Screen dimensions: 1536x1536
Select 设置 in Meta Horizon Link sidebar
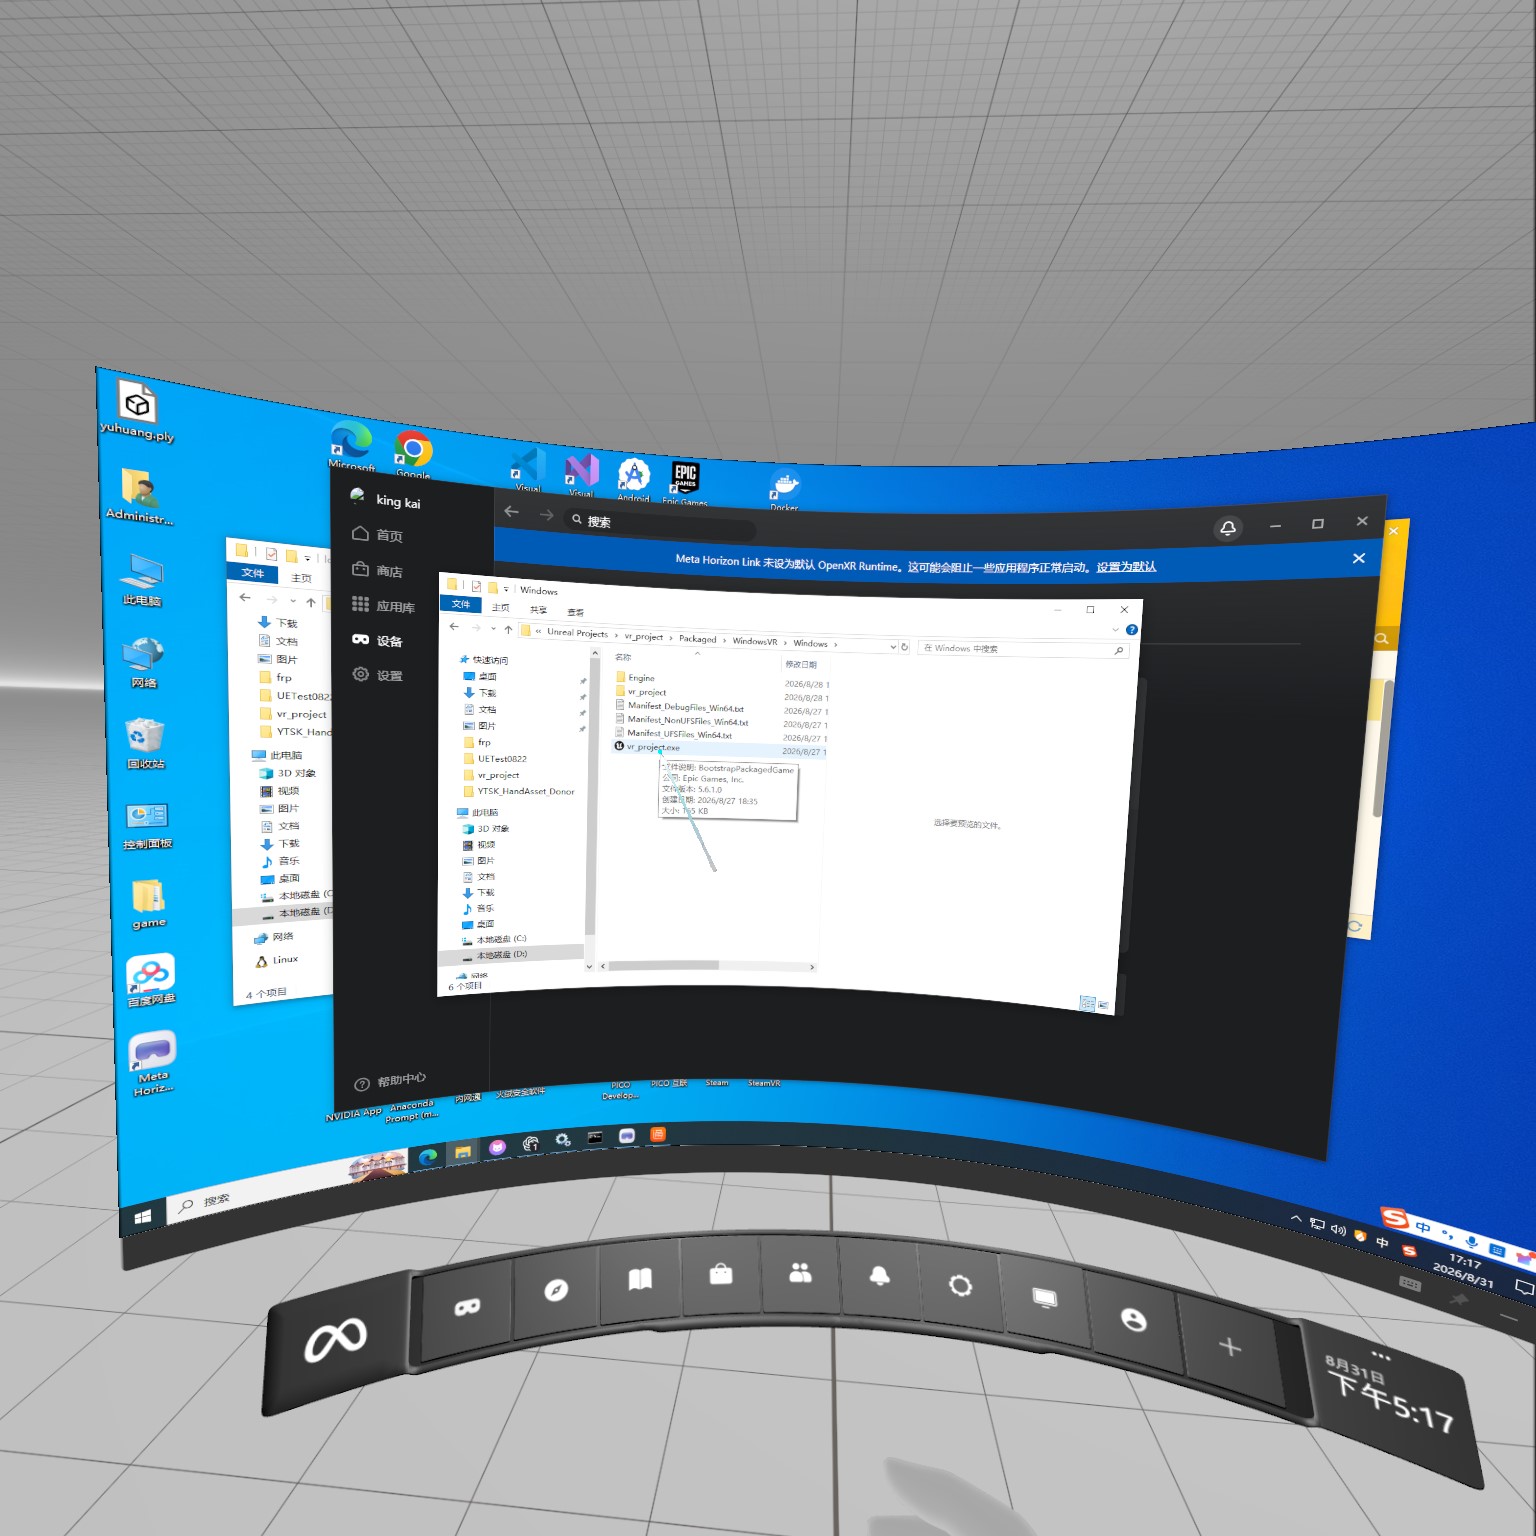point(378,676)
